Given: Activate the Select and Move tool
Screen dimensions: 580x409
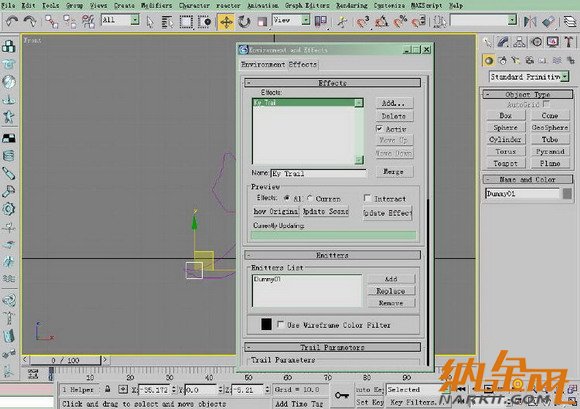Looking at the screenshot, I should (226, 22).
